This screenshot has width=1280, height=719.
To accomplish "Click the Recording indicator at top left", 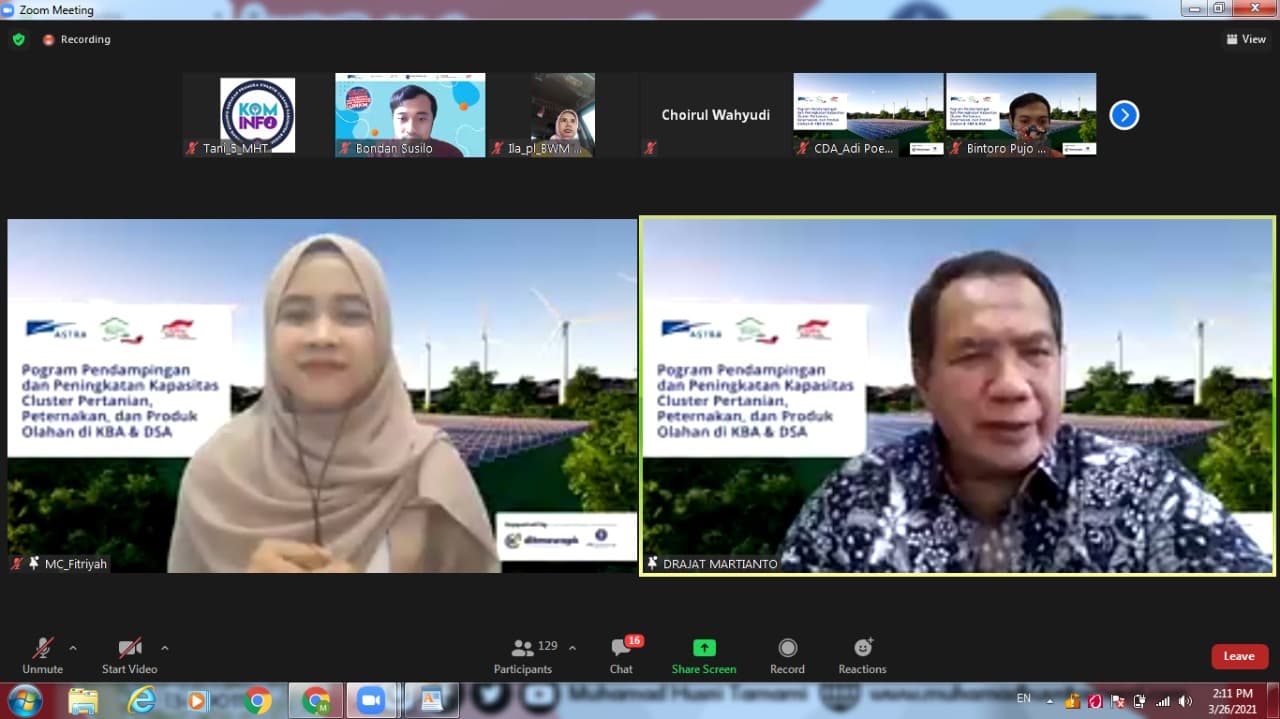I will pos(76,39).
